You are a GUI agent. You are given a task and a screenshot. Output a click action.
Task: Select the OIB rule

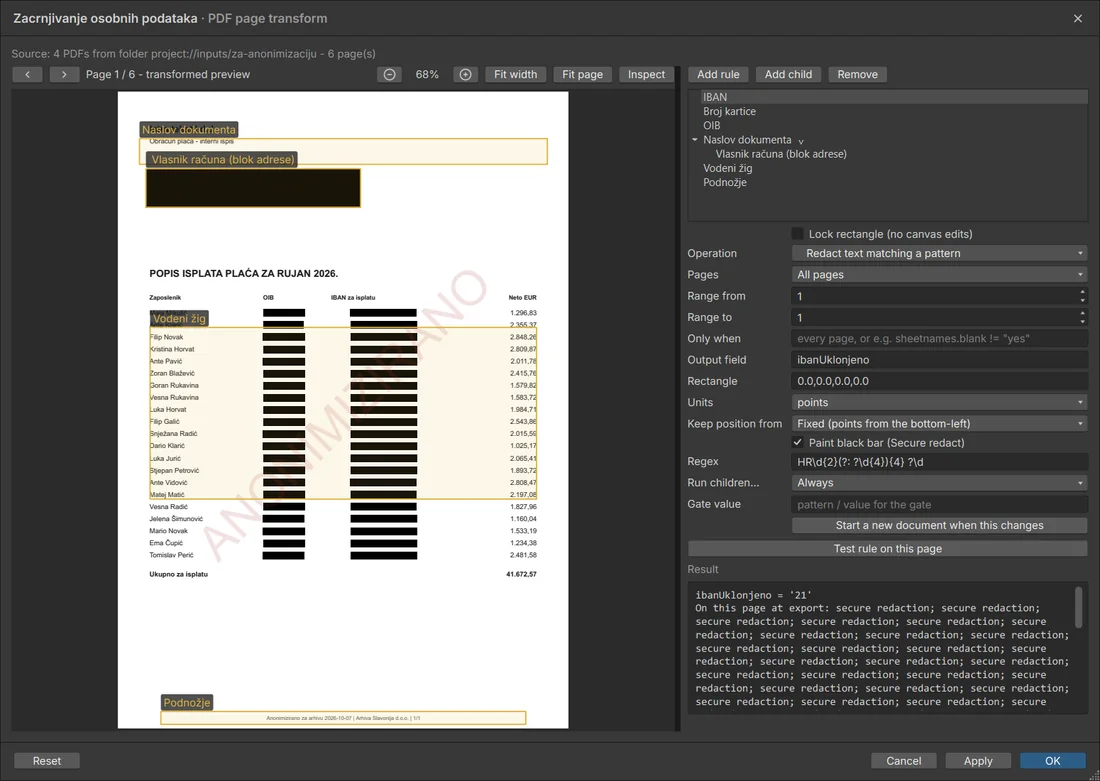pyautogui.click(x=711, y=126)
